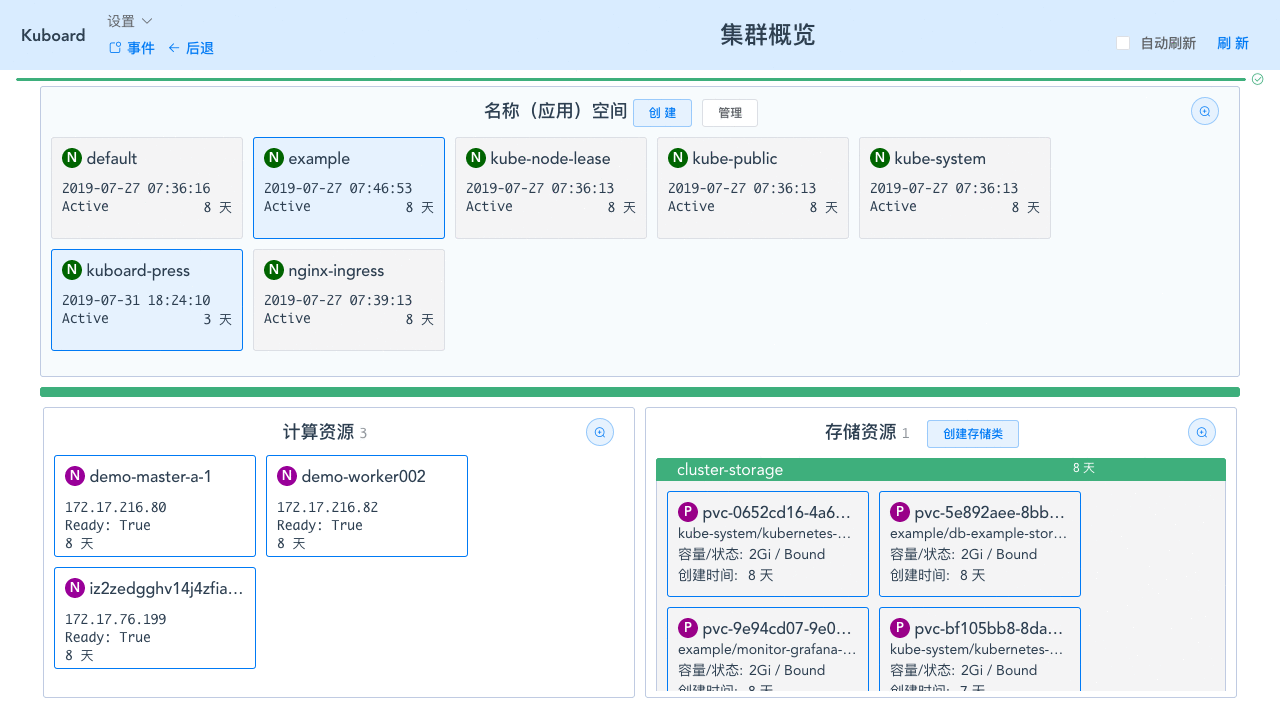The height and width of the screenshot is (720, 1280).
Task: Select the kuboard-press namespace card
Action: pyautogui.click(x=146, y=299)
